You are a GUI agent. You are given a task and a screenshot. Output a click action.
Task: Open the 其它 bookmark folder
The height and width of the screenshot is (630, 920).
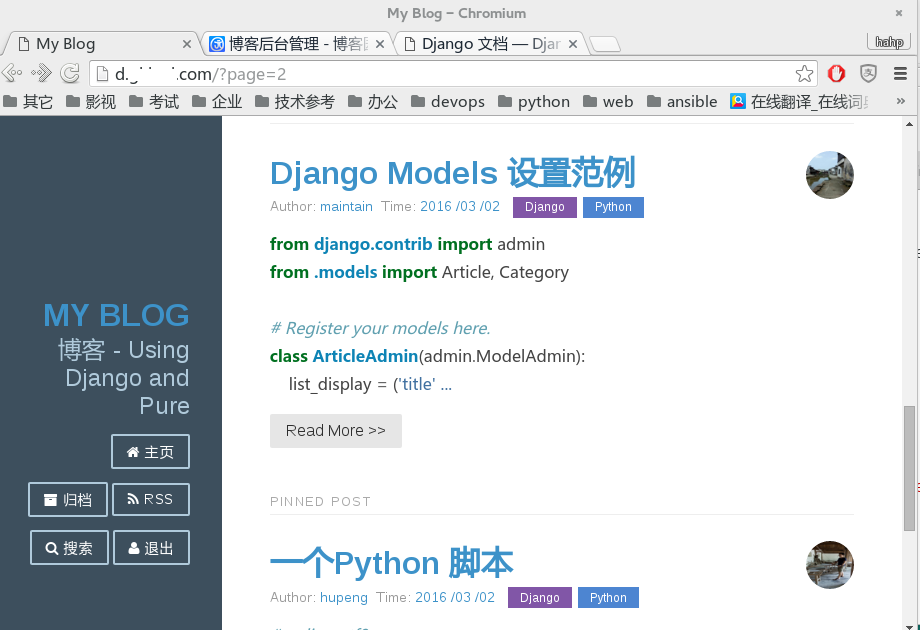pyautogui.click(x=28, y=101)
